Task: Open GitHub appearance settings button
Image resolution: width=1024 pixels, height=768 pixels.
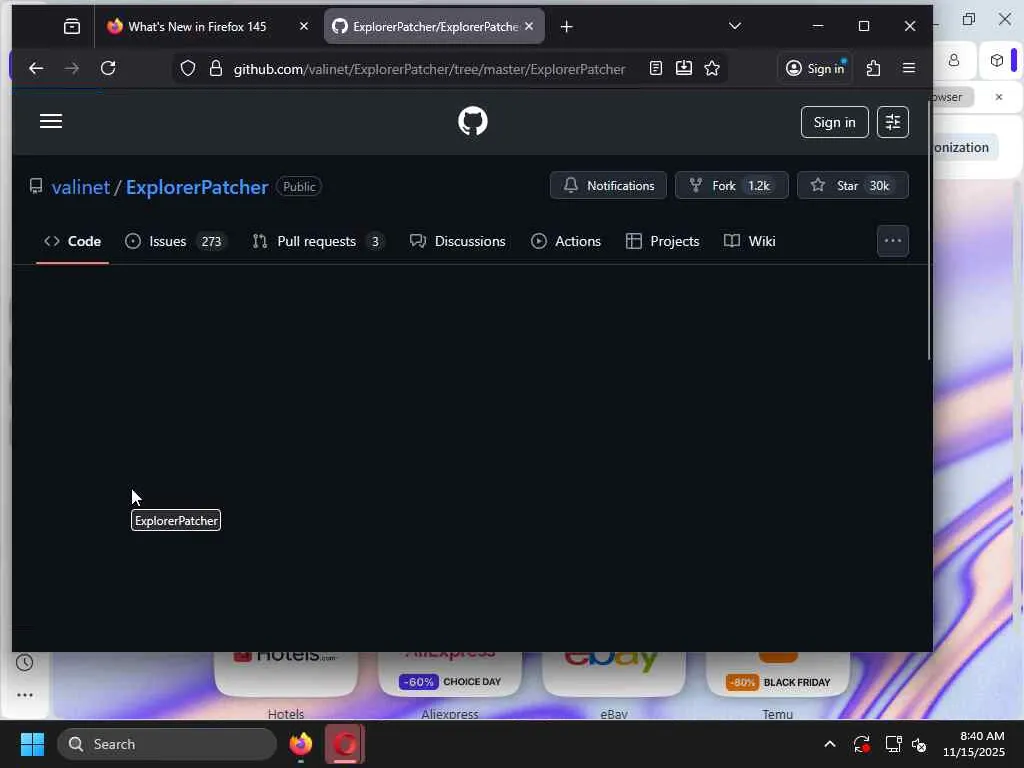Action: (893, 122)
